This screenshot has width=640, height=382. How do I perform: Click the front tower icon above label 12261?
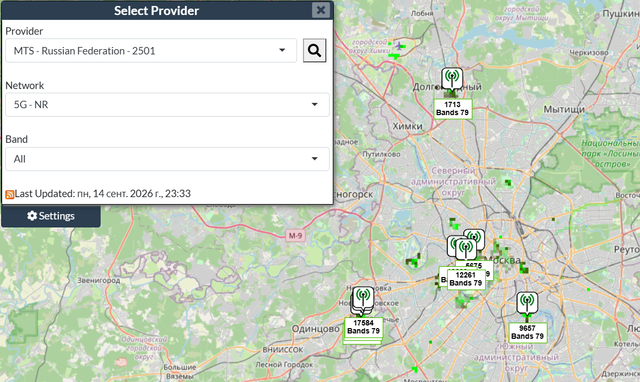click(466, 249)
